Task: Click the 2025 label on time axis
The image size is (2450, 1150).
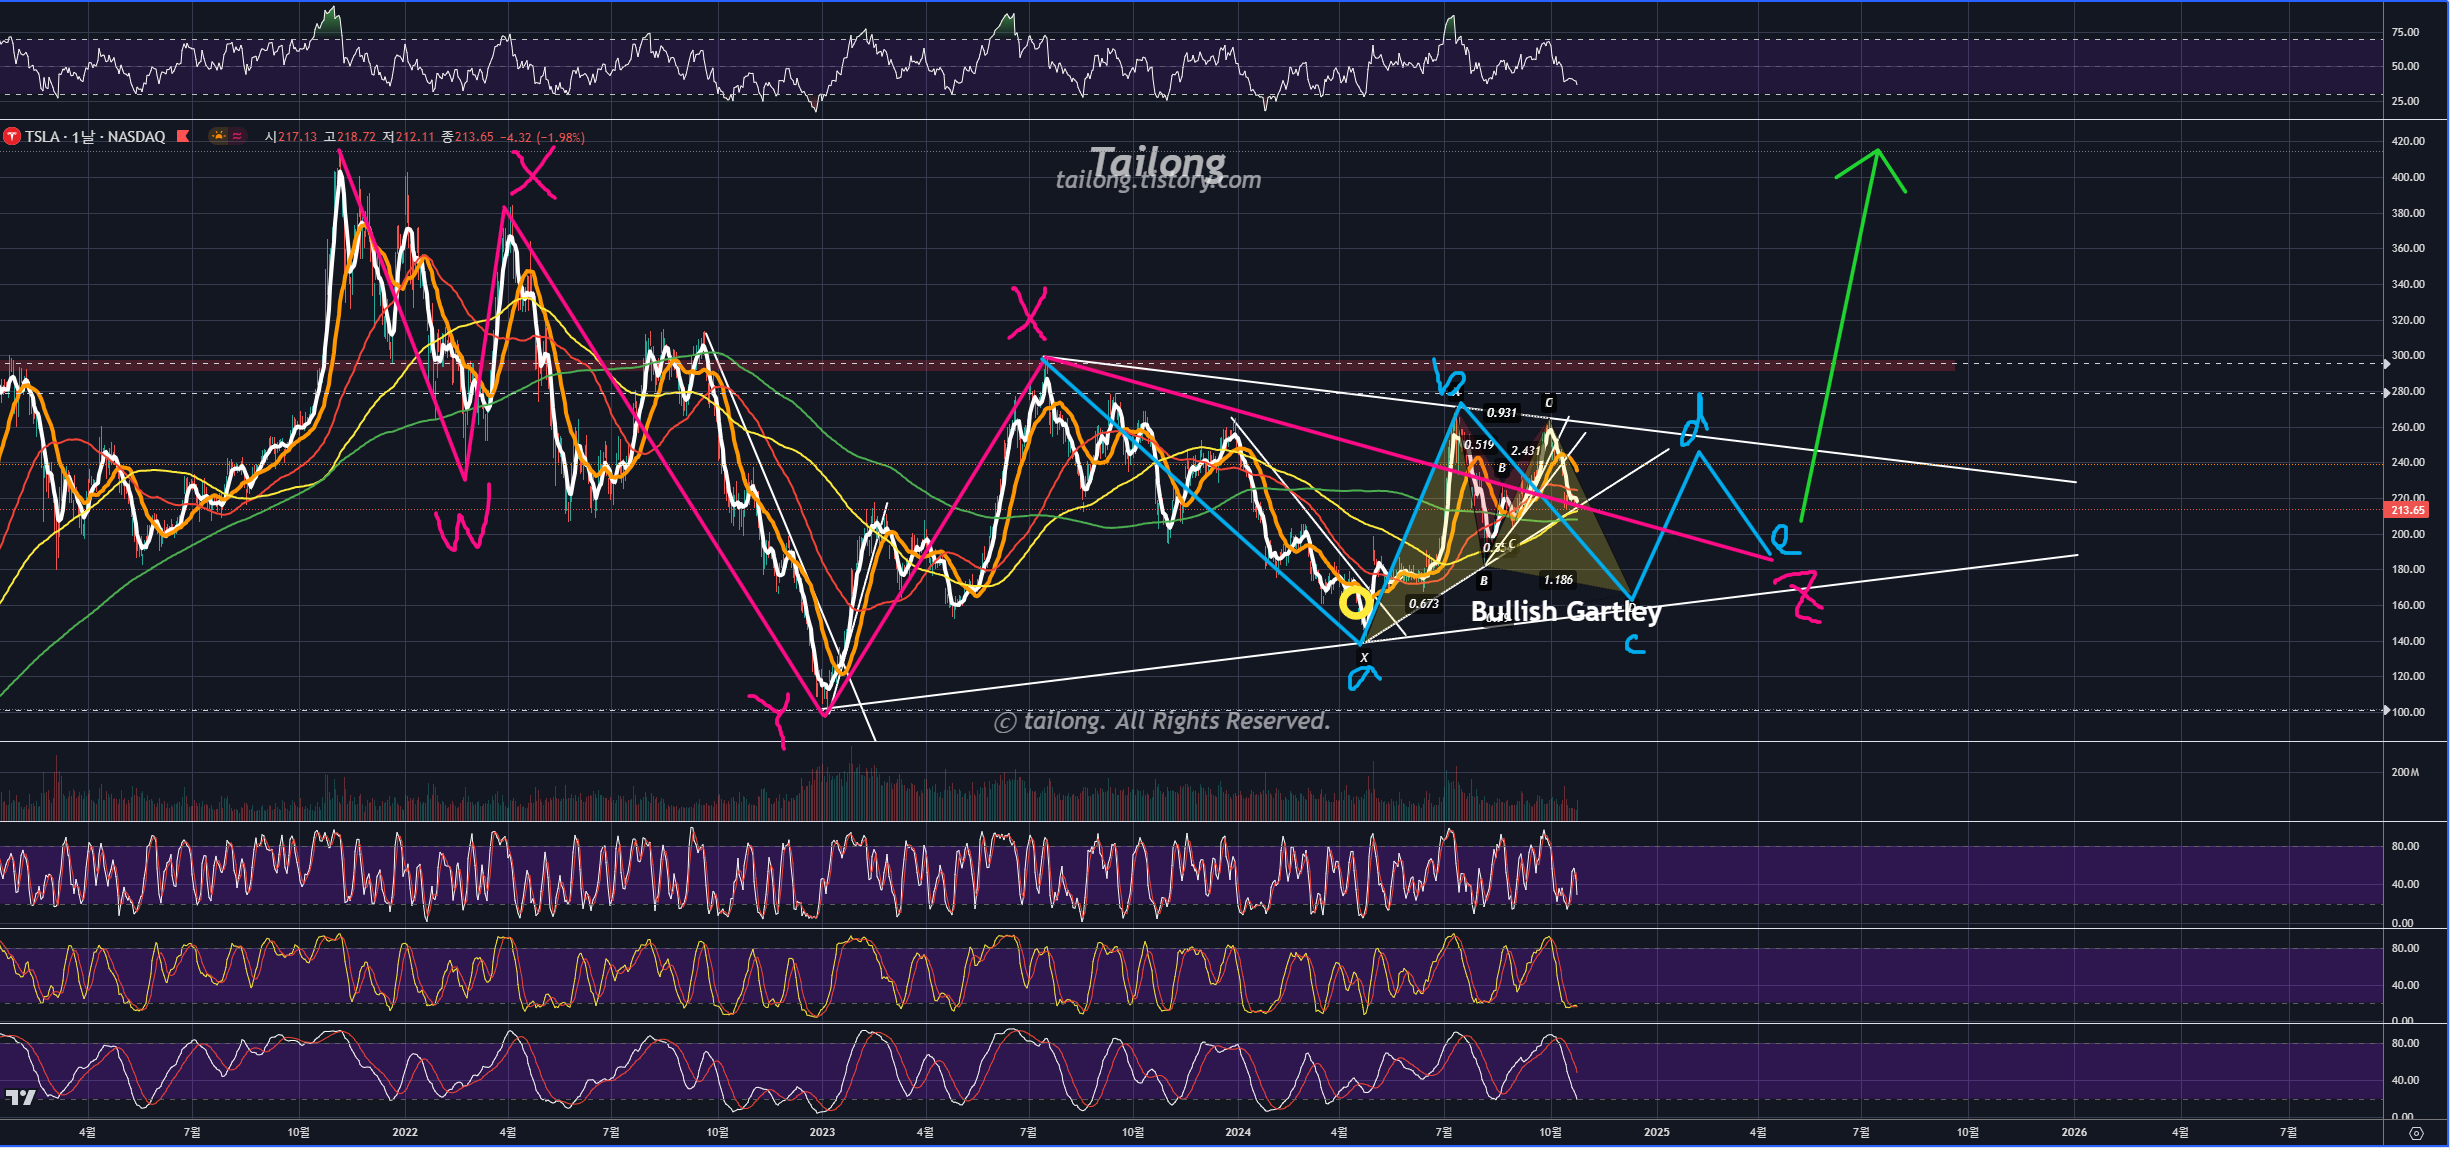Action: 1656,1132
